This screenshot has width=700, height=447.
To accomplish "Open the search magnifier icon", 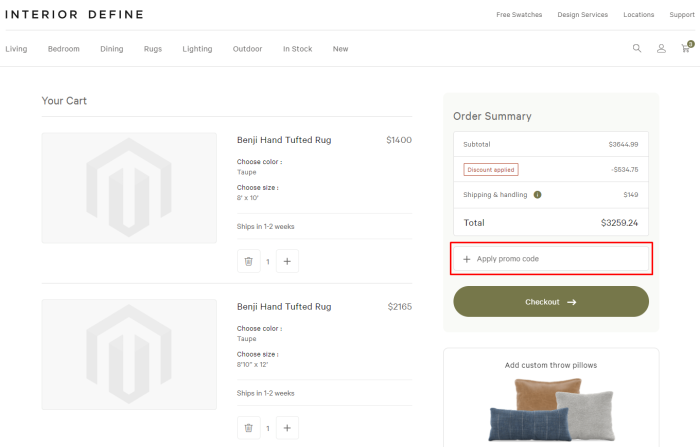I will click(x=637, y=48).
